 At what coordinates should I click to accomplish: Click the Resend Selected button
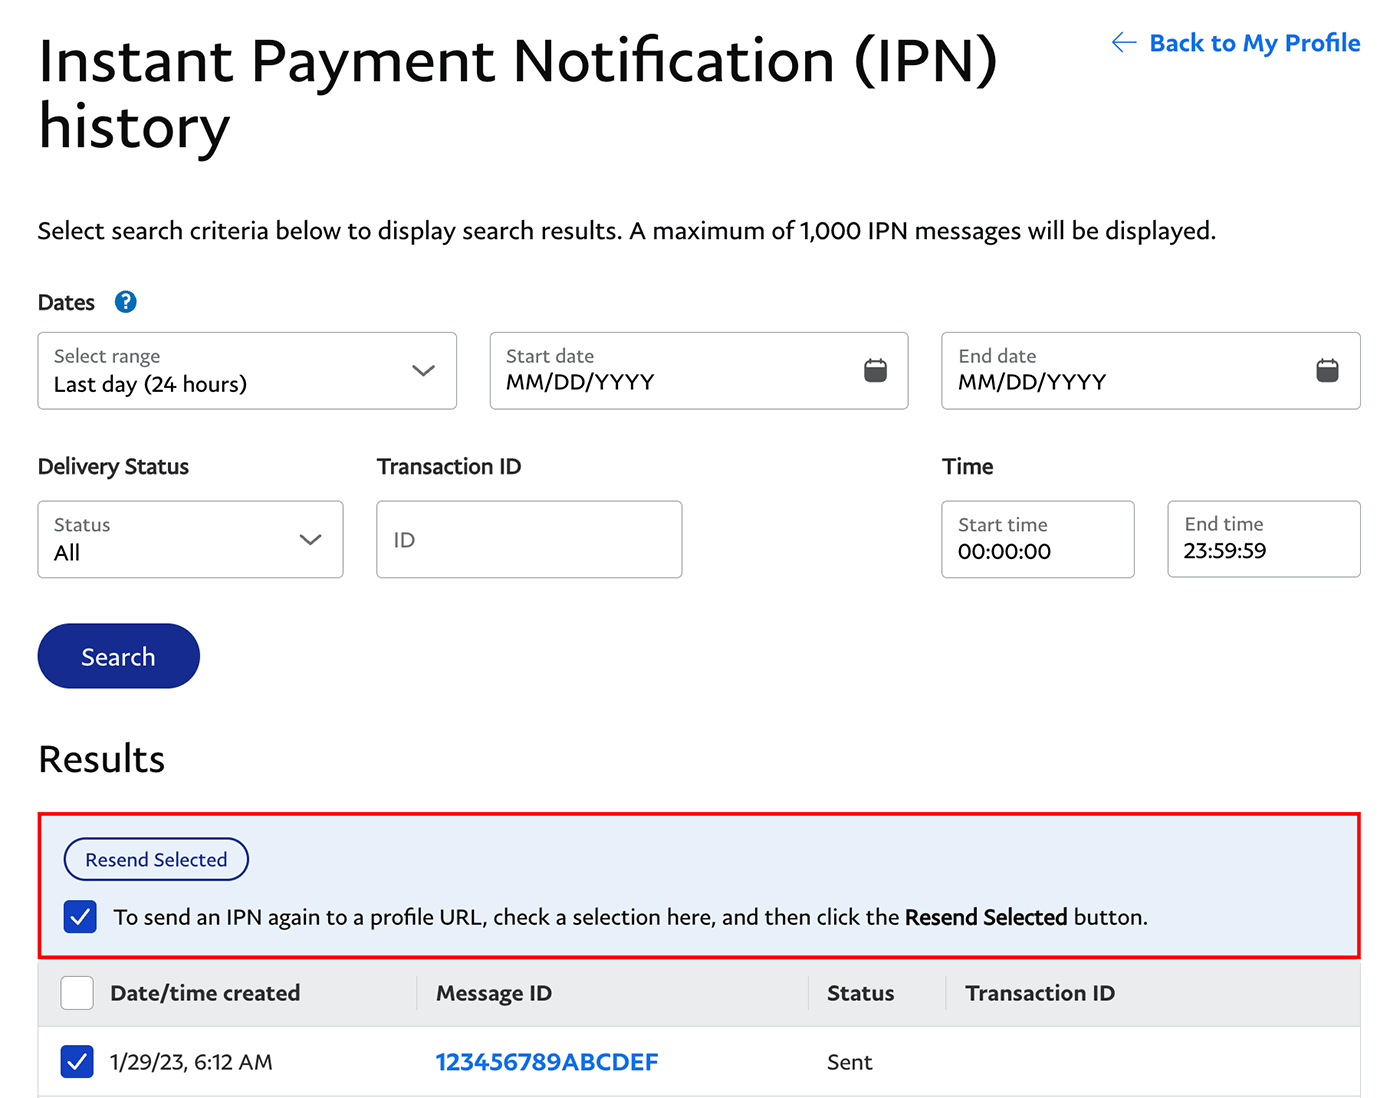156,859
